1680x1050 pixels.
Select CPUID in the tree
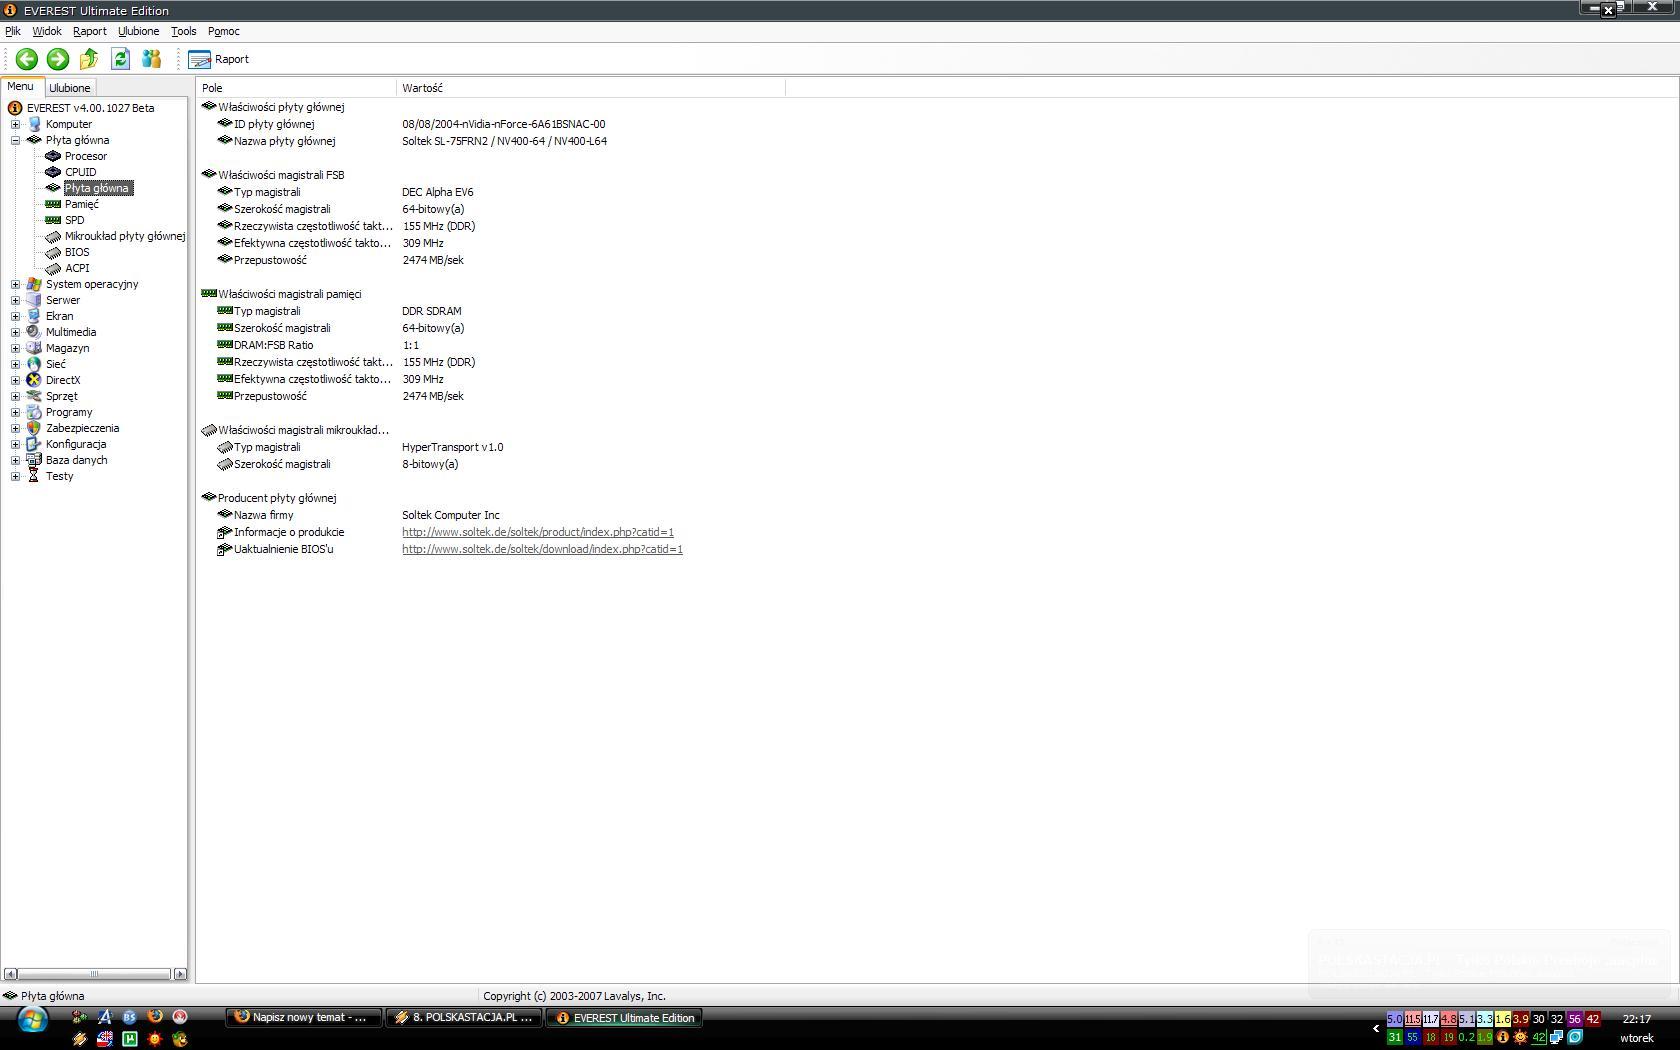[x=81, y=172]
